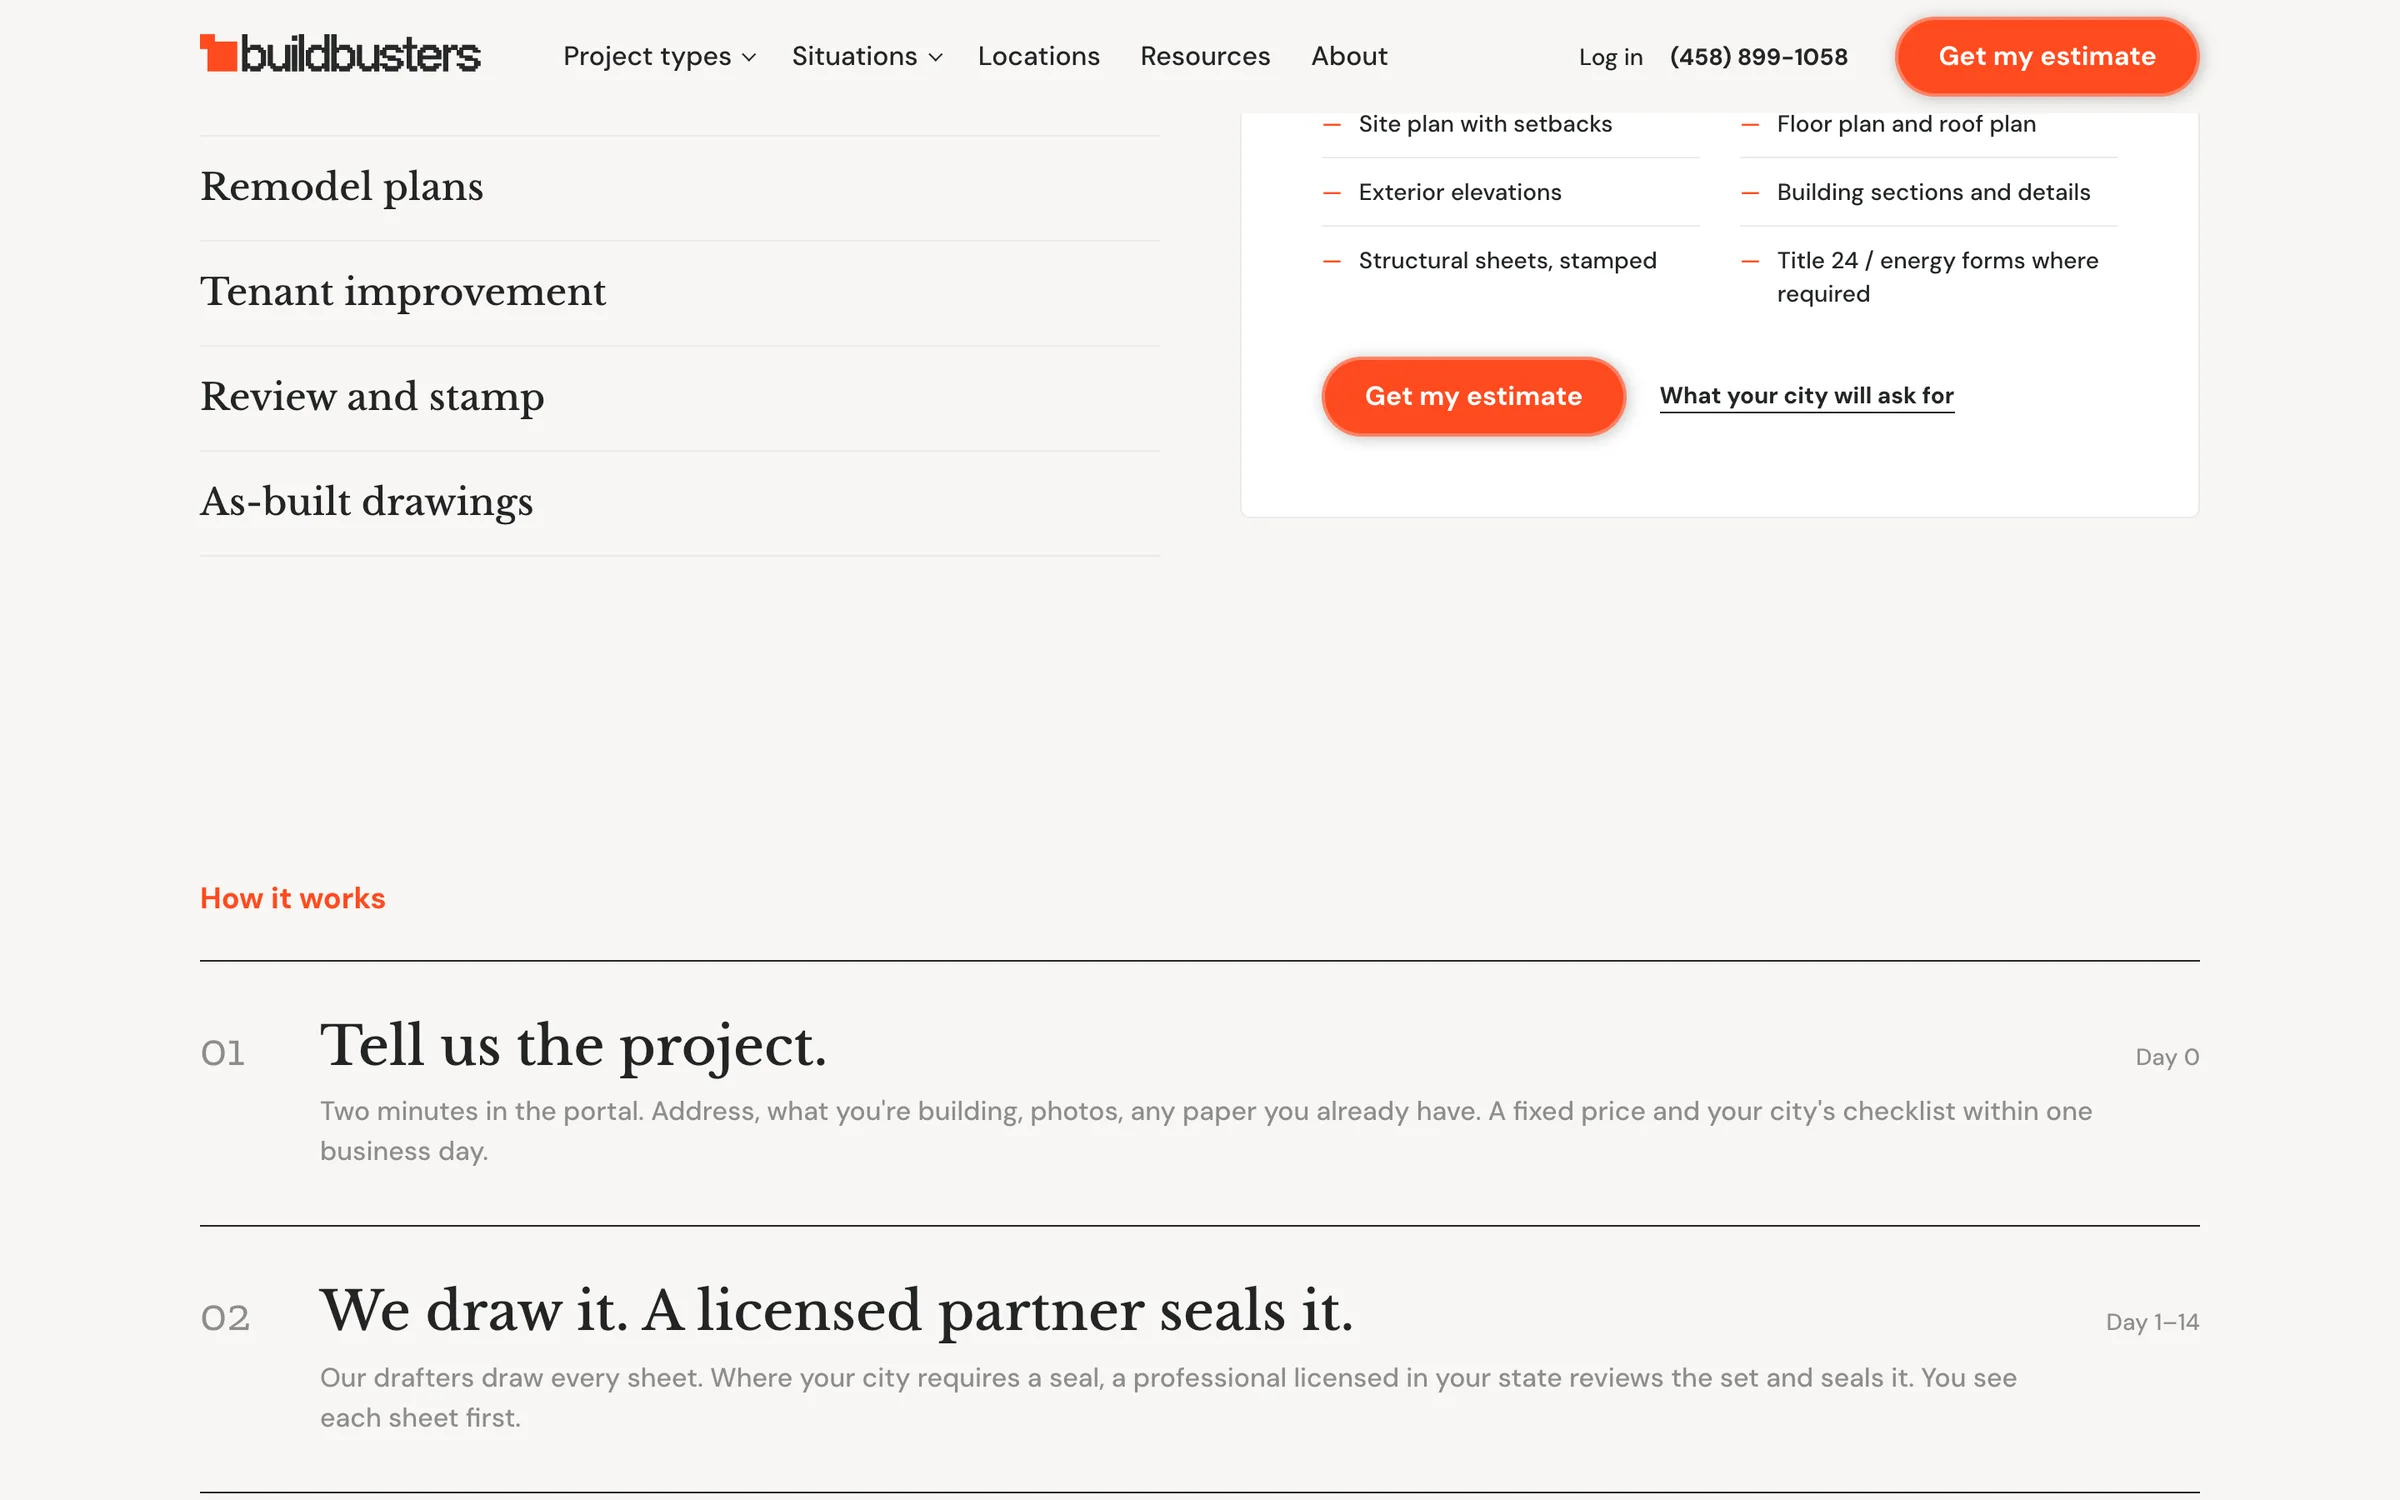Select the As-built drawings tab

680,503
